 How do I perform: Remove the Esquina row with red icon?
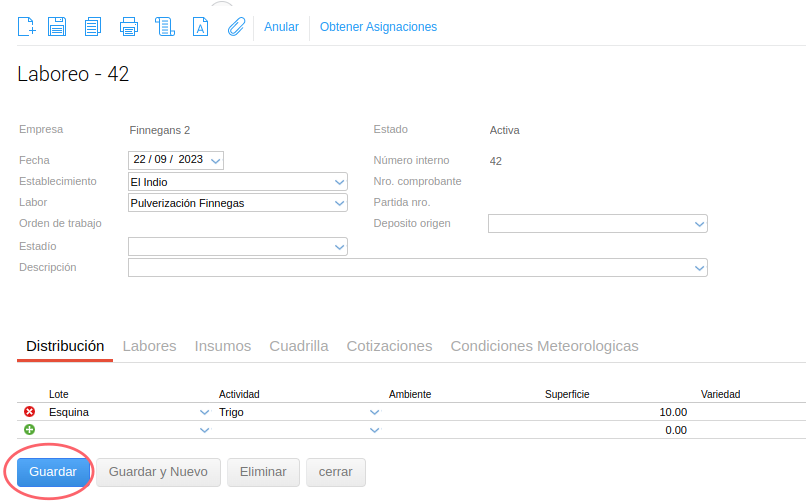coord(29,412)
